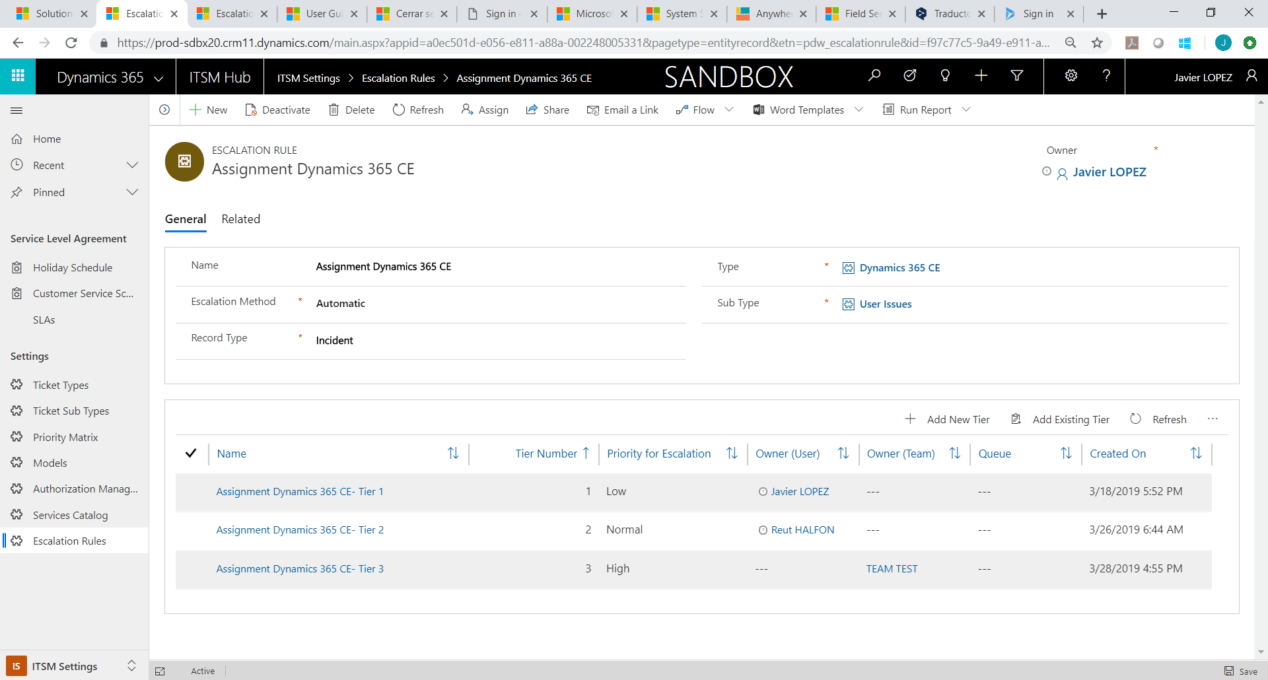Click the Escalation Rule entity icon
Screen dimensions: 1268x680
(184, 161)
